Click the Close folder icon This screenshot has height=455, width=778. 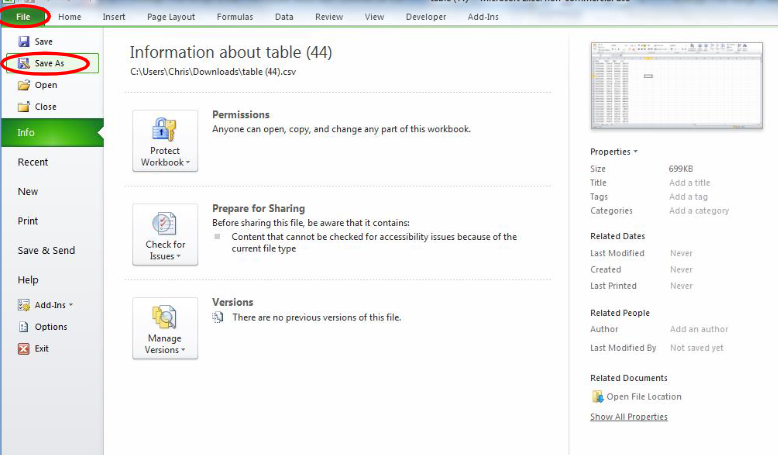(24, 107)
